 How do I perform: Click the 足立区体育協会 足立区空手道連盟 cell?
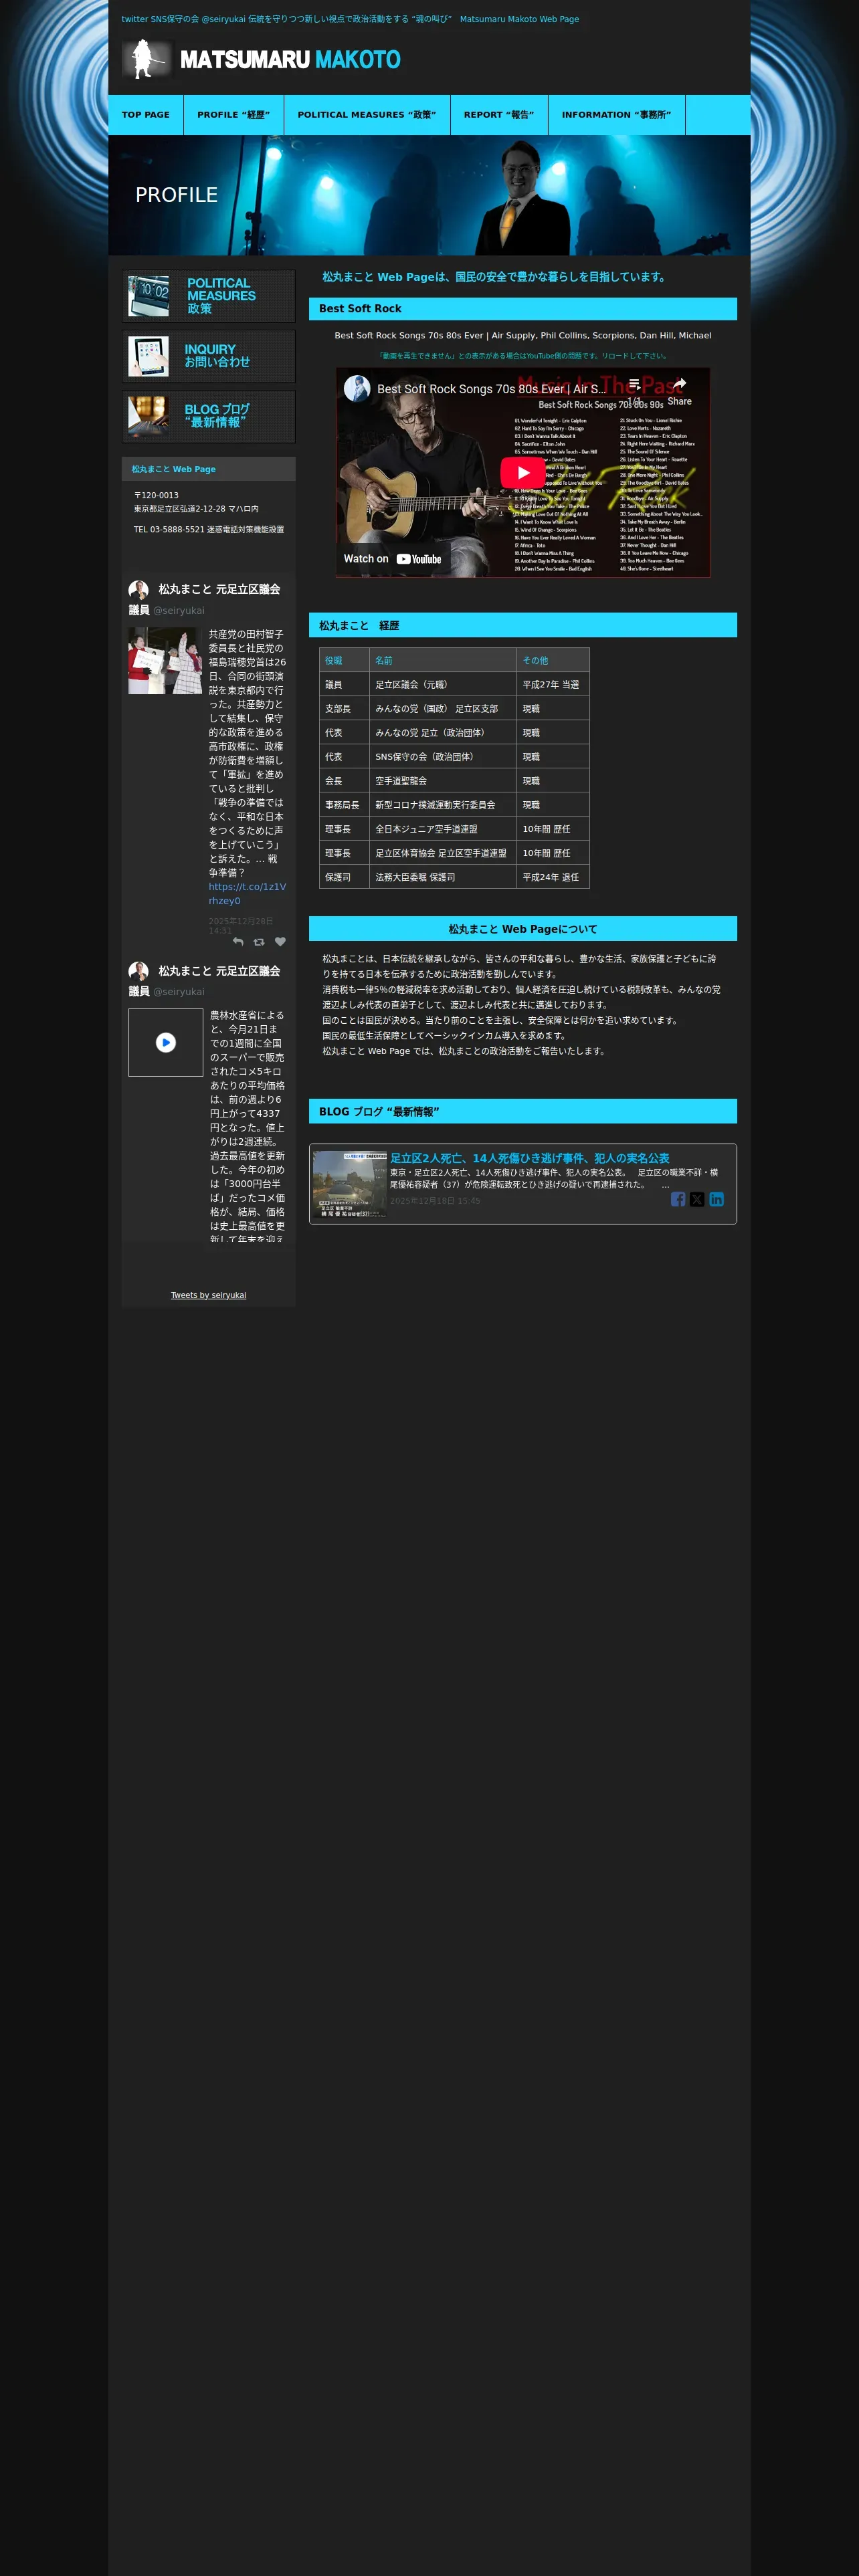click(443, 853)
